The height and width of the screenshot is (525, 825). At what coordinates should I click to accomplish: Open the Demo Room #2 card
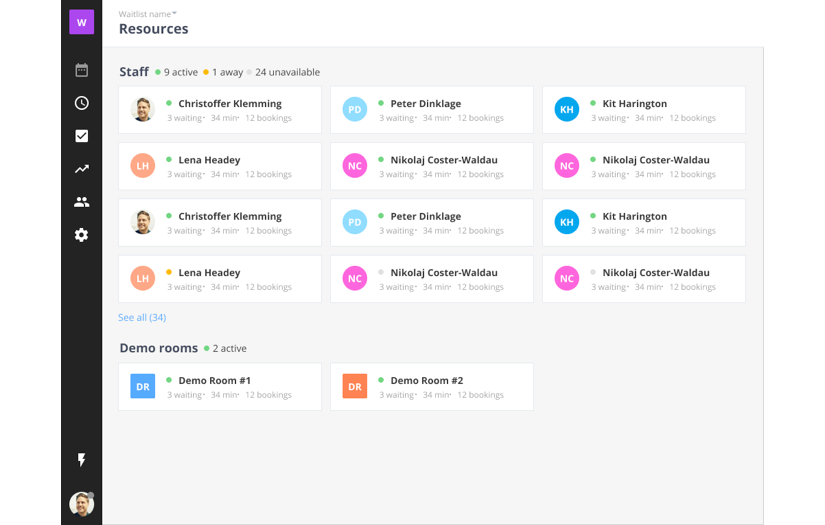pos(432,387)
